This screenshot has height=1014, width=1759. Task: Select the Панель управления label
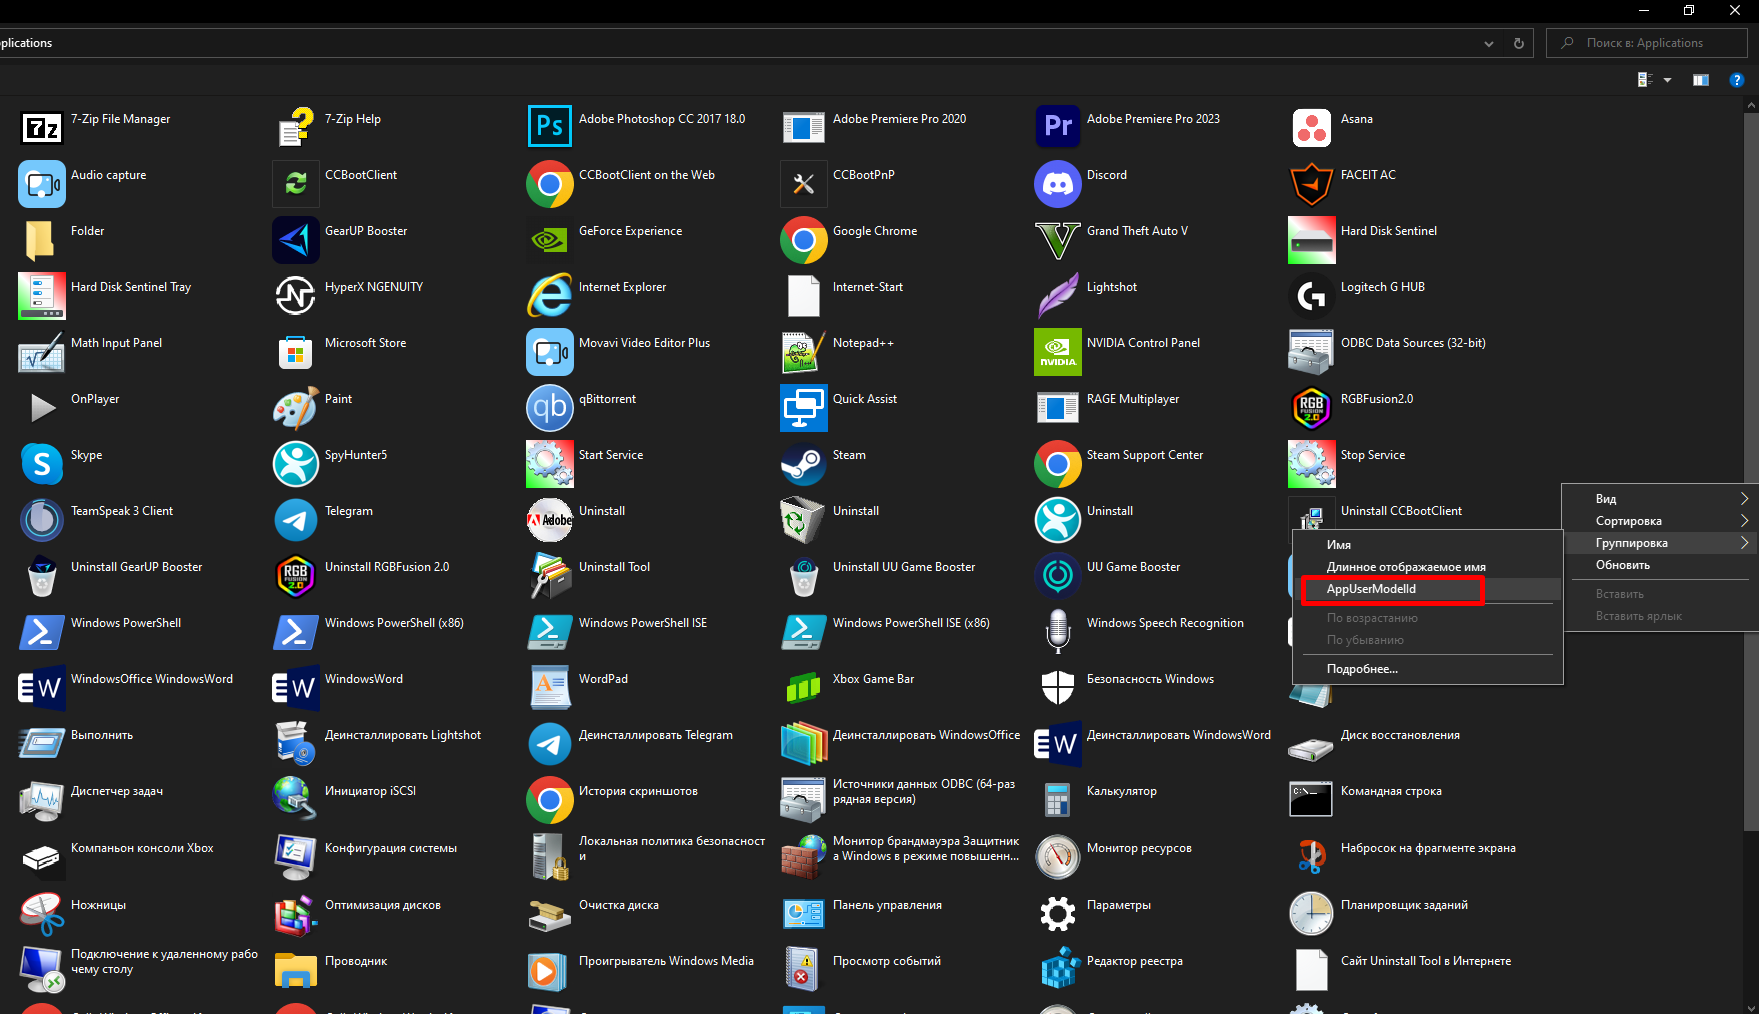tap(887, 905)
